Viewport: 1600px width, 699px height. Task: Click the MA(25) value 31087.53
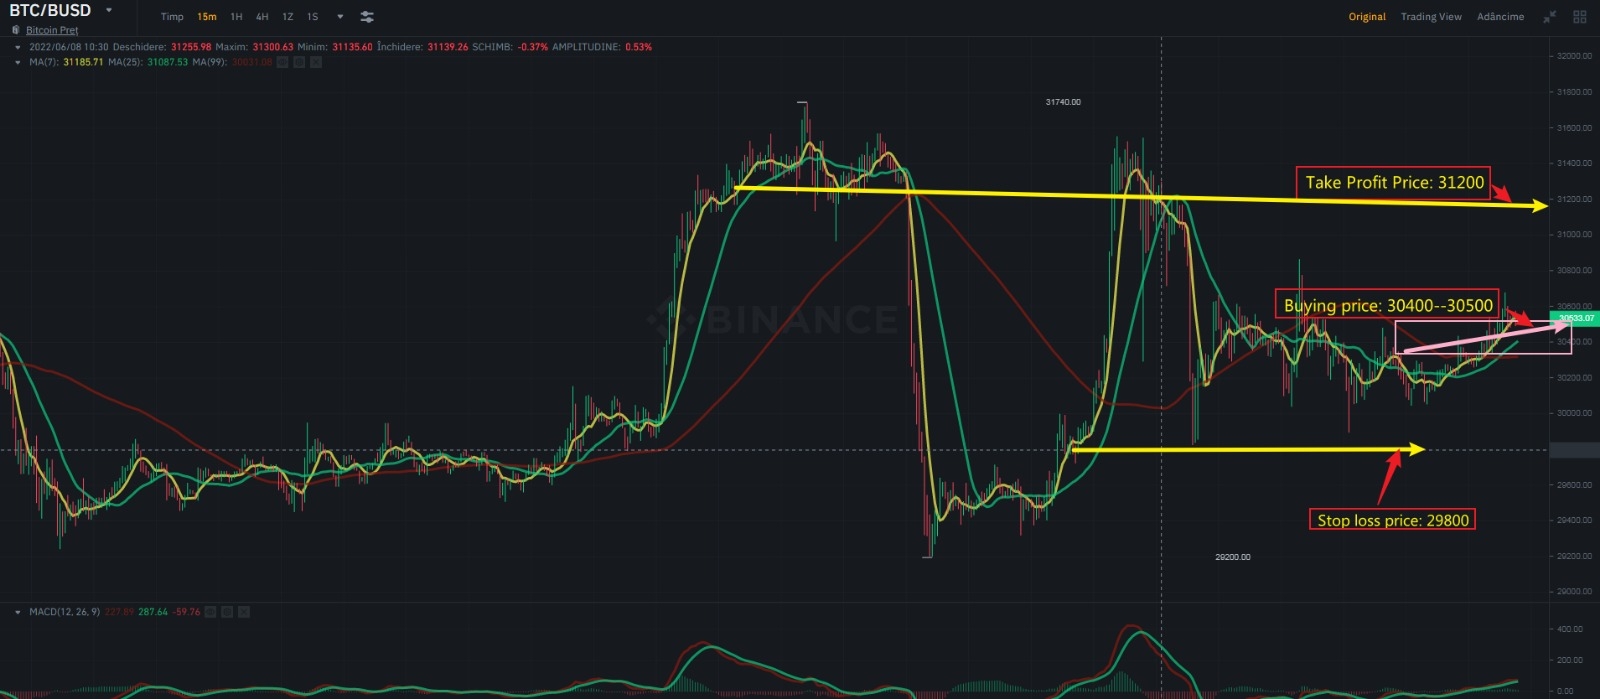pyautogui.click(x=167, y=62)
